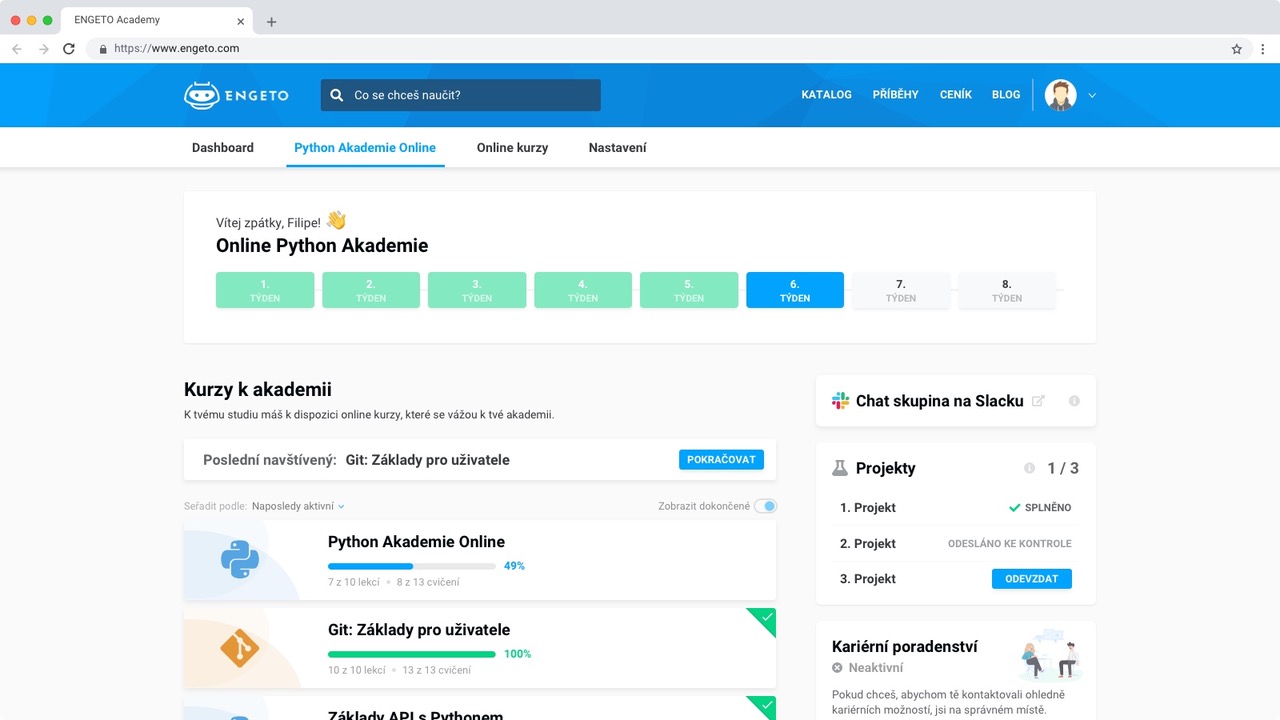1280x720 pixels.
Task: Click the Co se chceš naučit search field
Action: point(461,95)
